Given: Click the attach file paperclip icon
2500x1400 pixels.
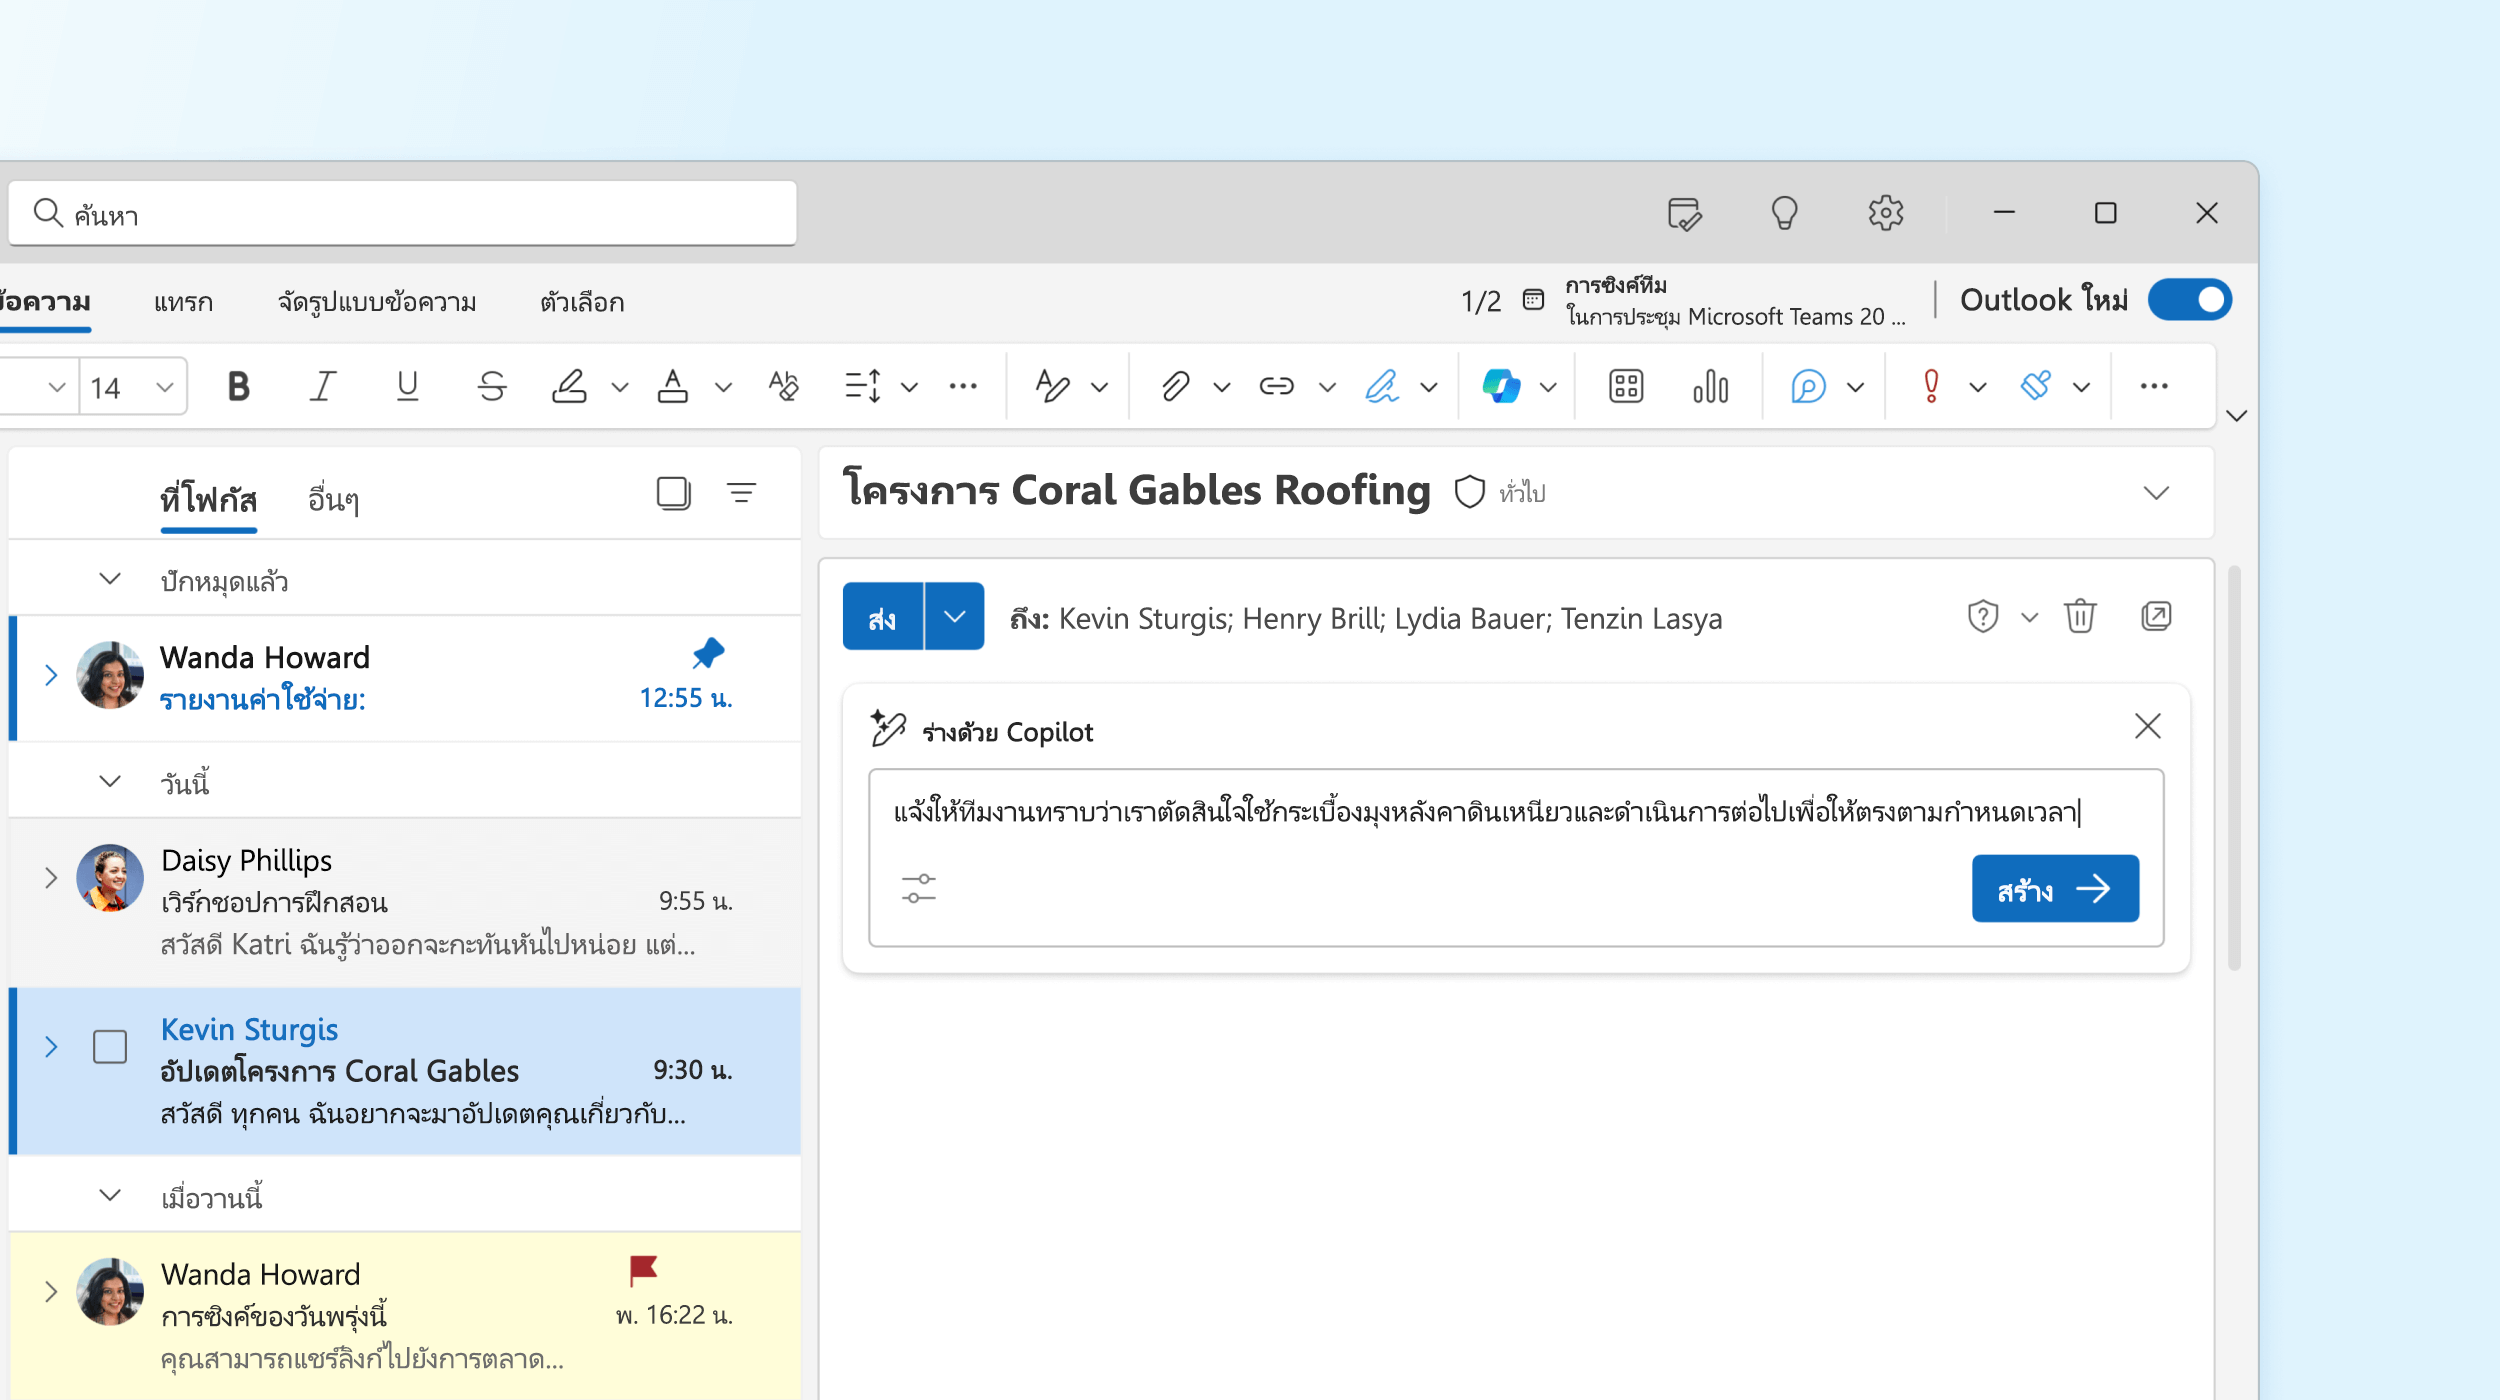Looking at the screenshot, I should click(x=1176, y=386).
